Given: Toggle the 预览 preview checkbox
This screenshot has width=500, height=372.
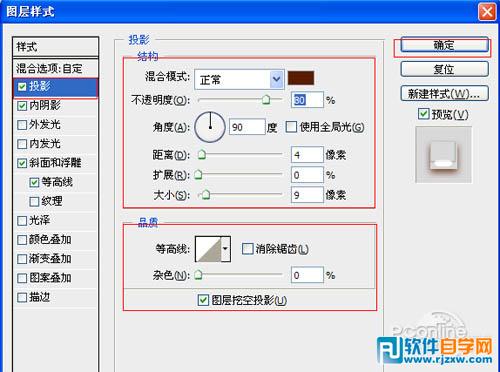Looking at the screenshot, I should click(423, 114).
